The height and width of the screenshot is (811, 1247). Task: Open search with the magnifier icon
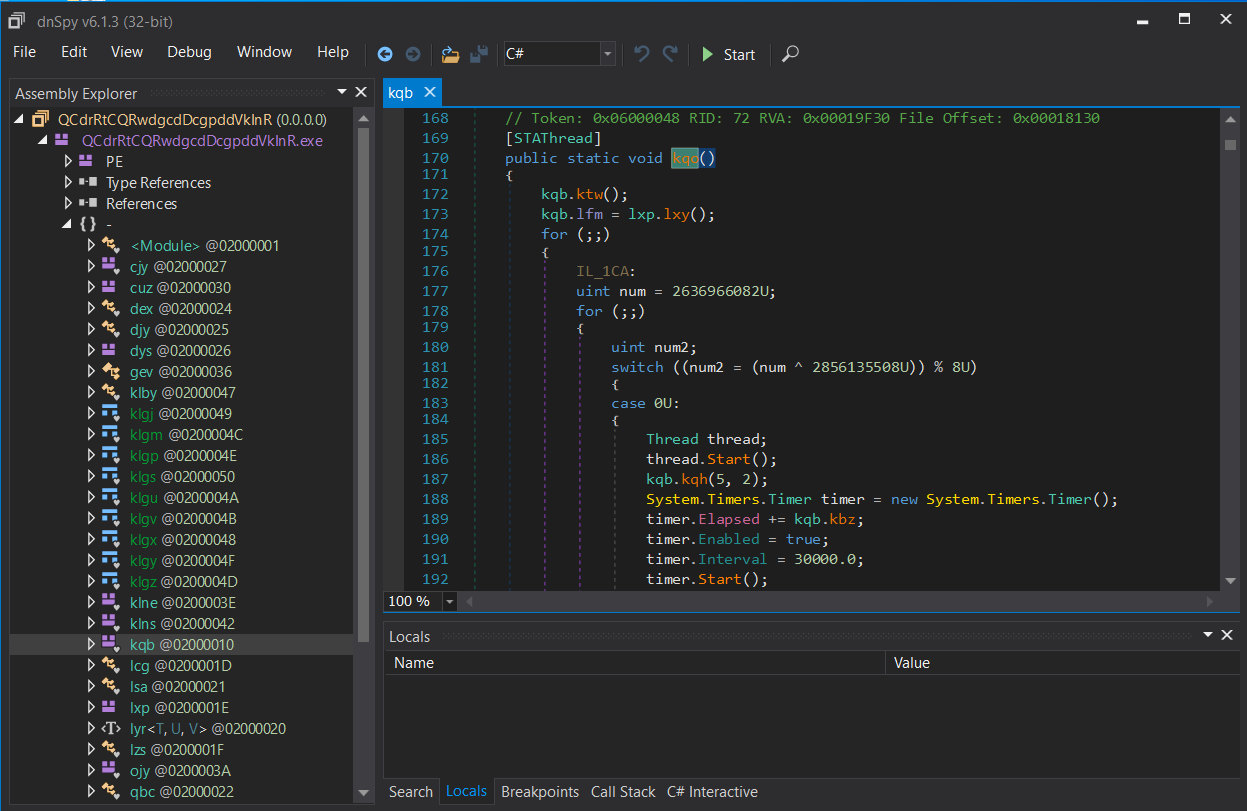[790, 54]
